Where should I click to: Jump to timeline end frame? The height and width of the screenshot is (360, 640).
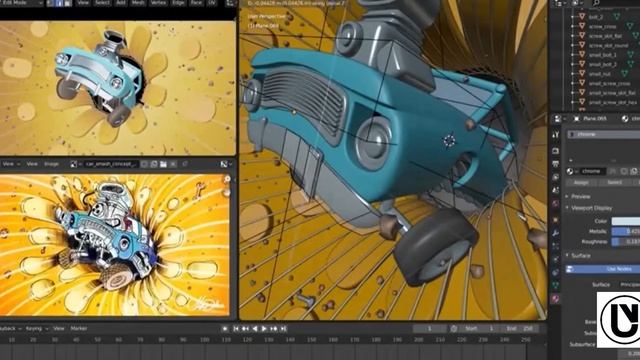[x=283, y=329]
